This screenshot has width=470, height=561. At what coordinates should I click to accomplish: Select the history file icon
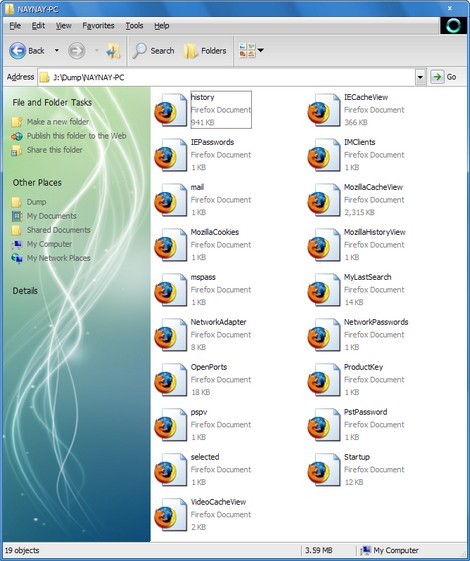171,110
